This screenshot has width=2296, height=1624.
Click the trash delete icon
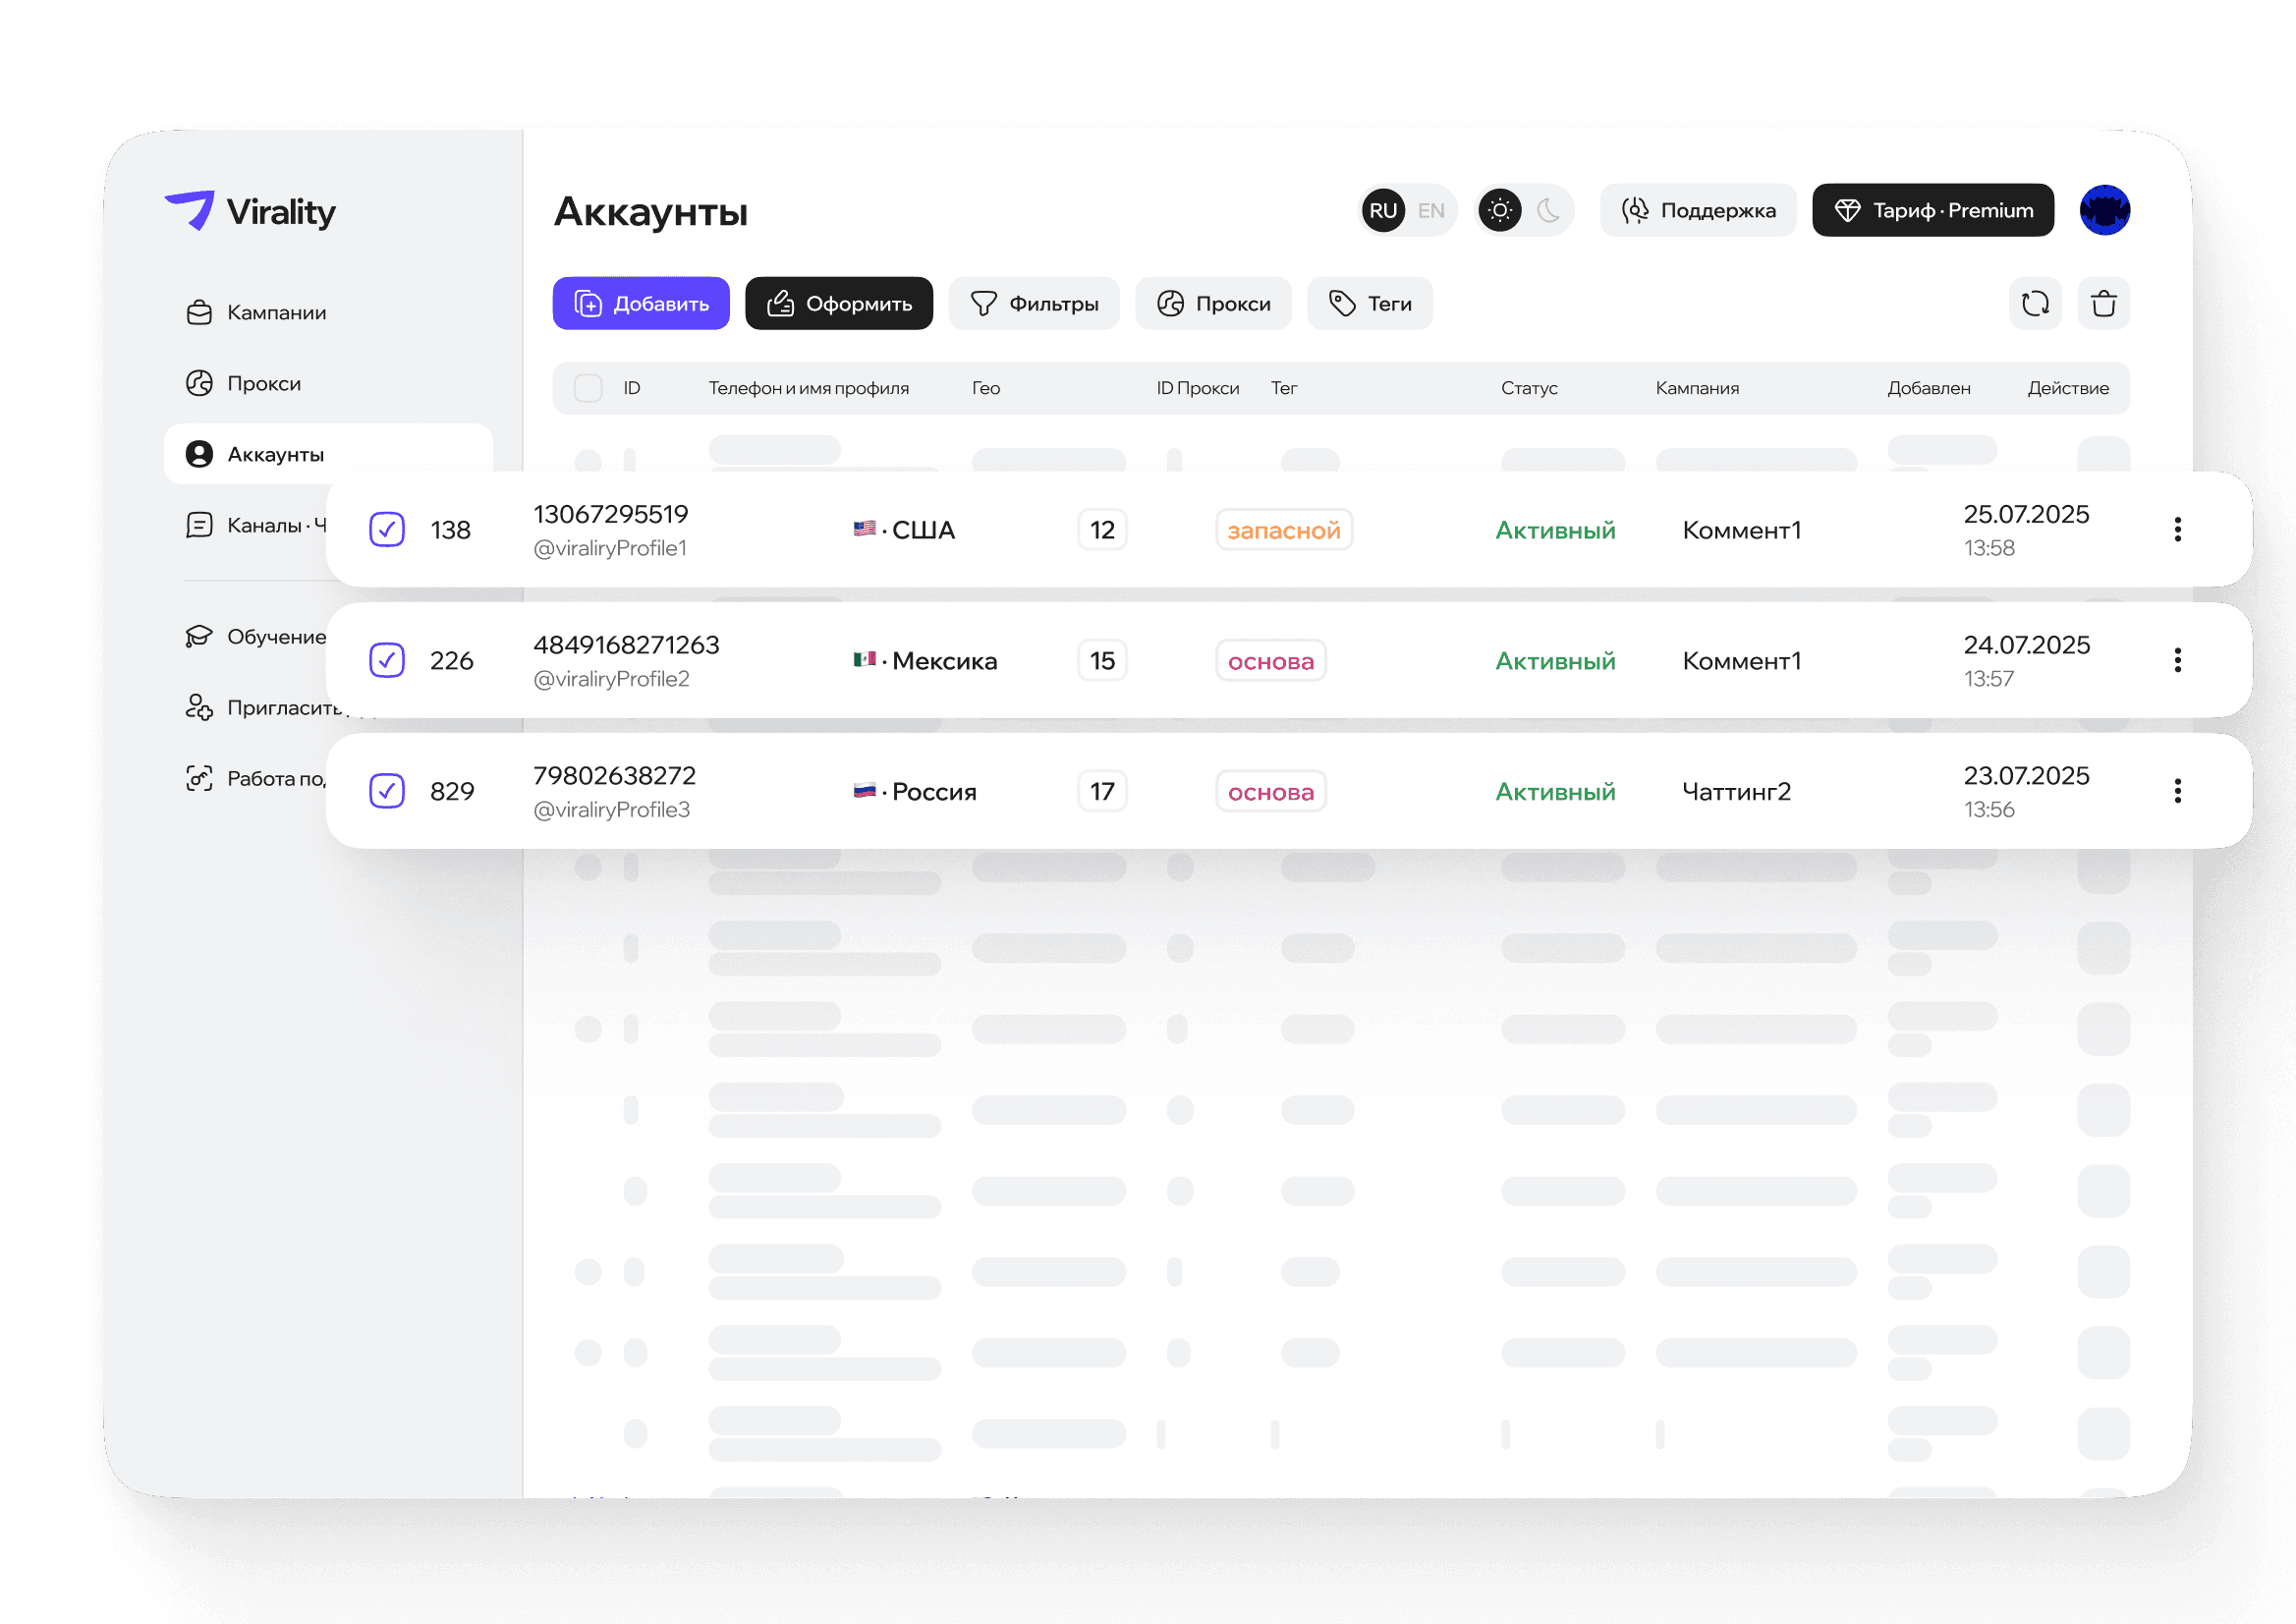point(2103,303)
